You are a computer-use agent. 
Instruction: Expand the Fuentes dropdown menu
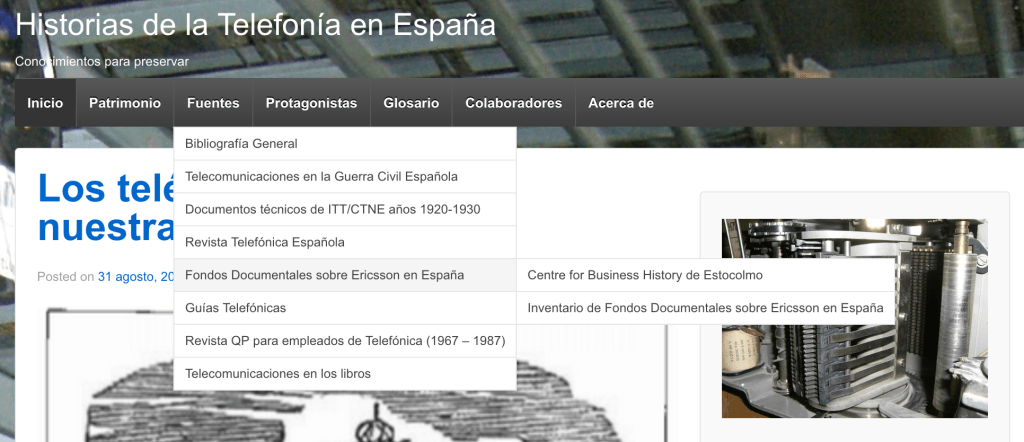tap(213, 103)
